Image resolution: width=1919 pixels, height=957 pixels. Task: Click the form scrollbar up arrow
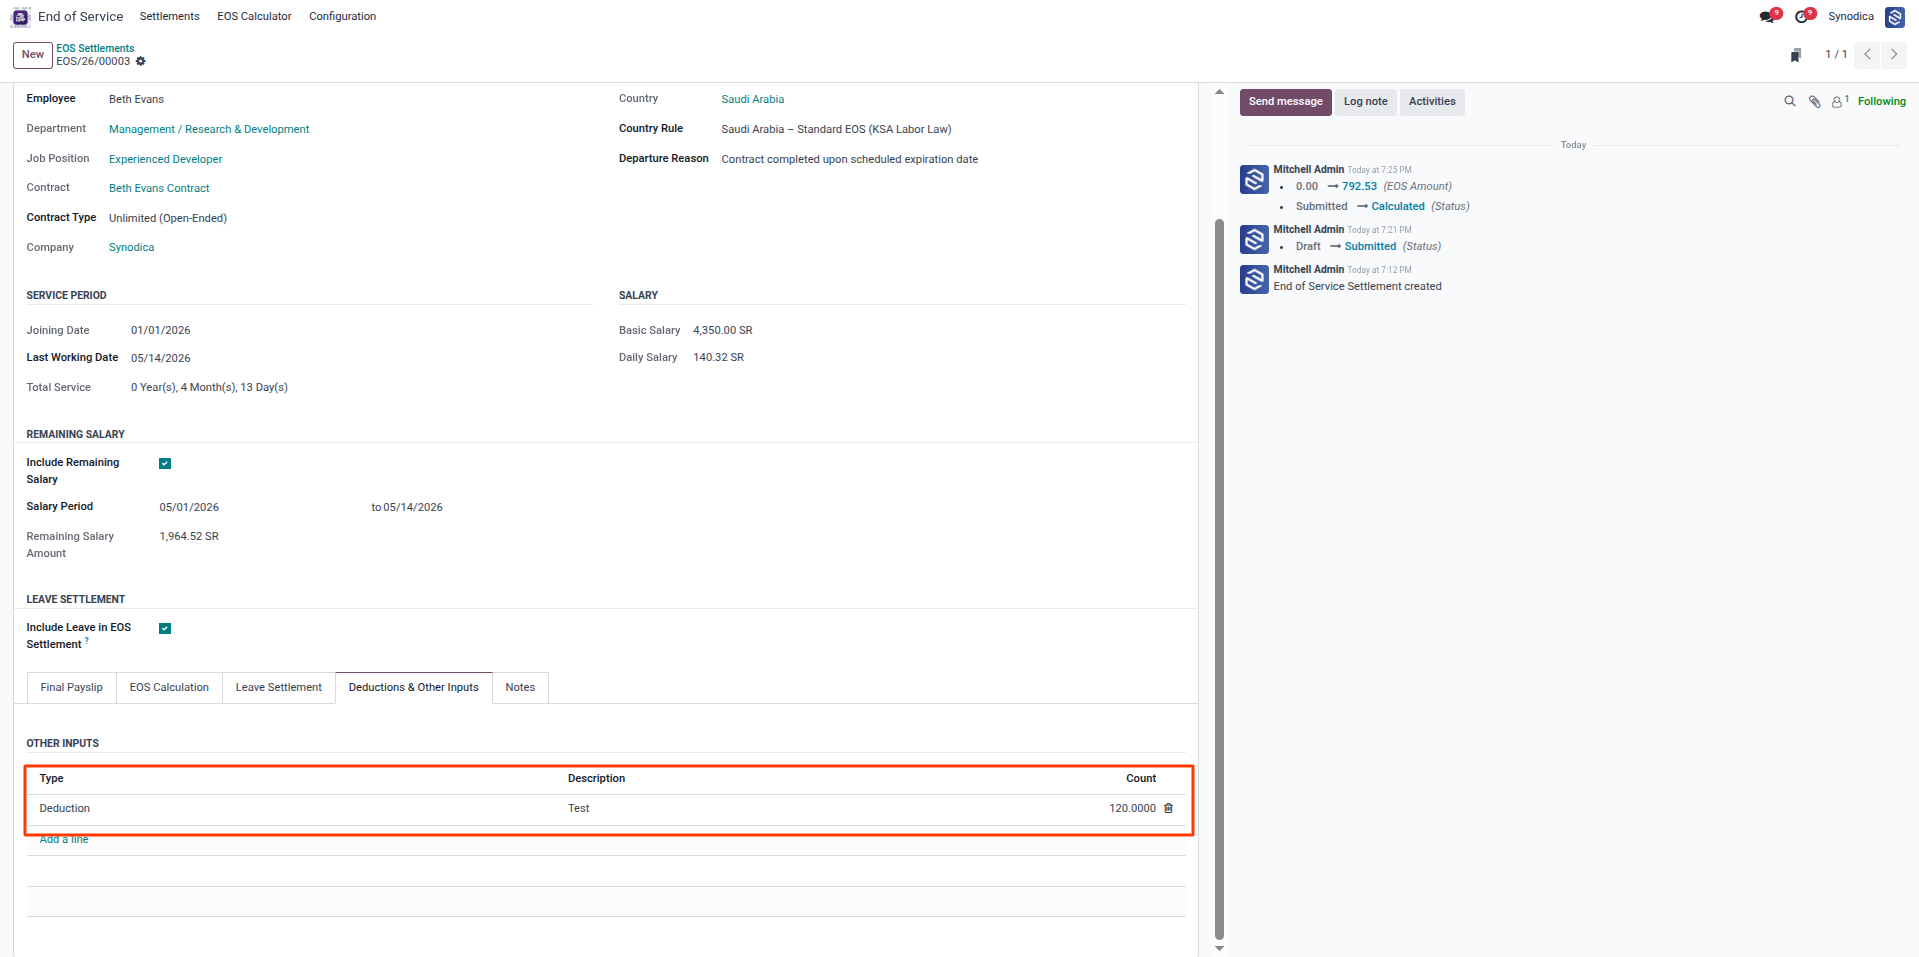1218,92
